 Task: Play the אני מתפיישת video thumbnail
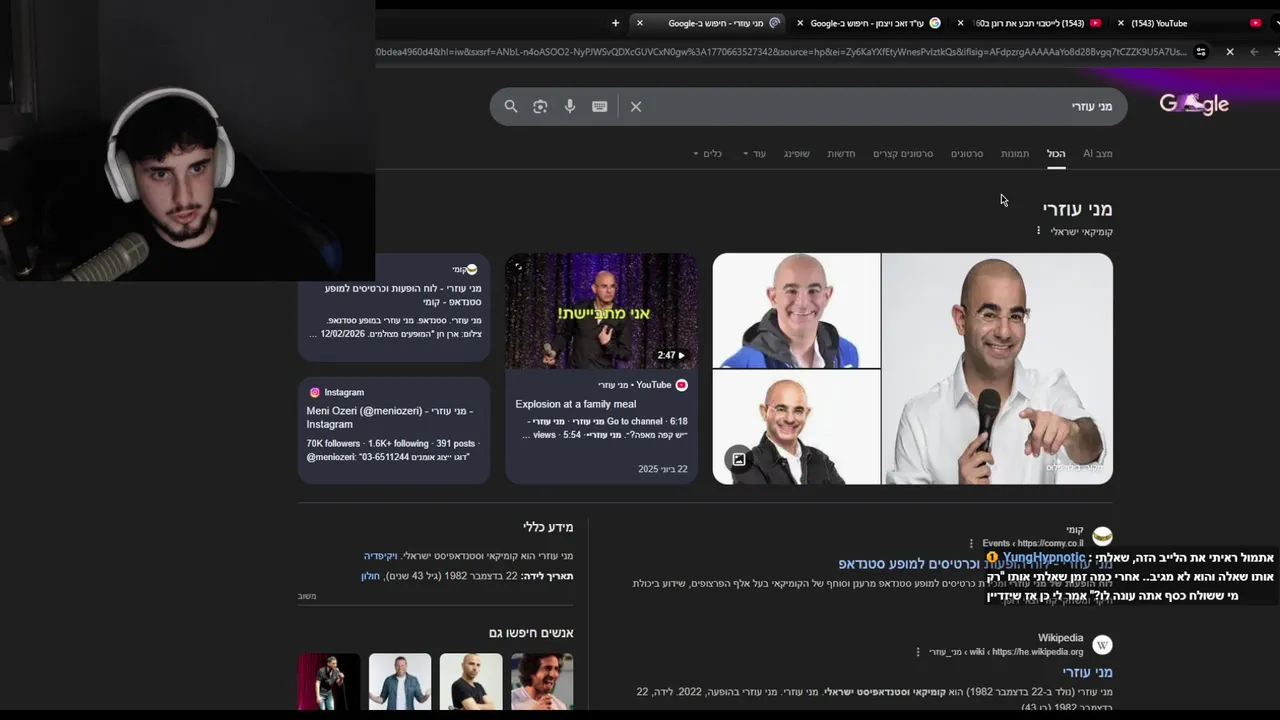(x=601, y=311)
